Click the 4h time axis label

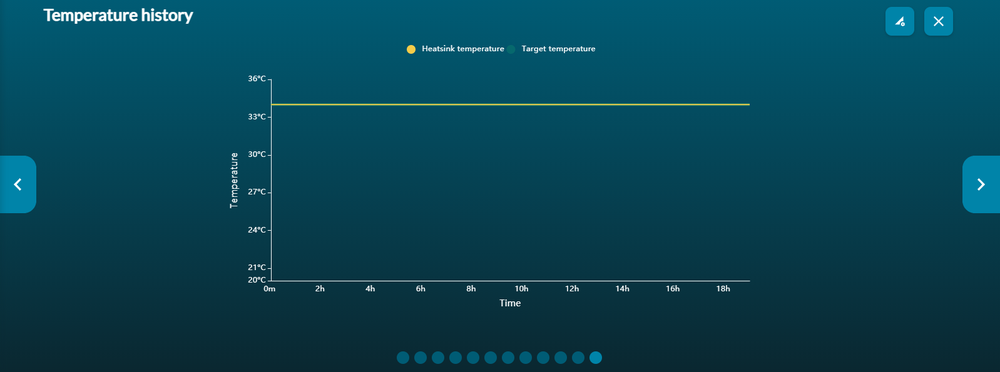371,289
